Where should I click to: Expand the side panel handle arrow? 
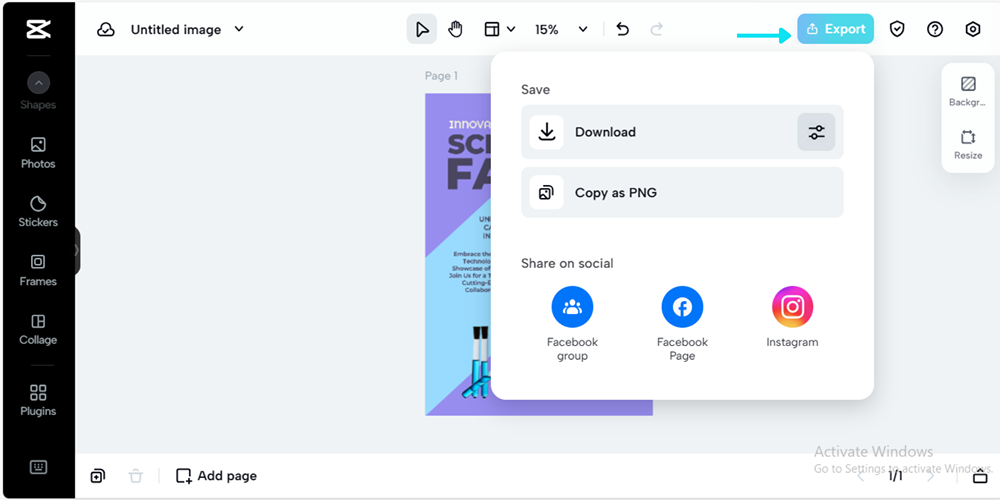pyautogui.click(x=77, y=251)
